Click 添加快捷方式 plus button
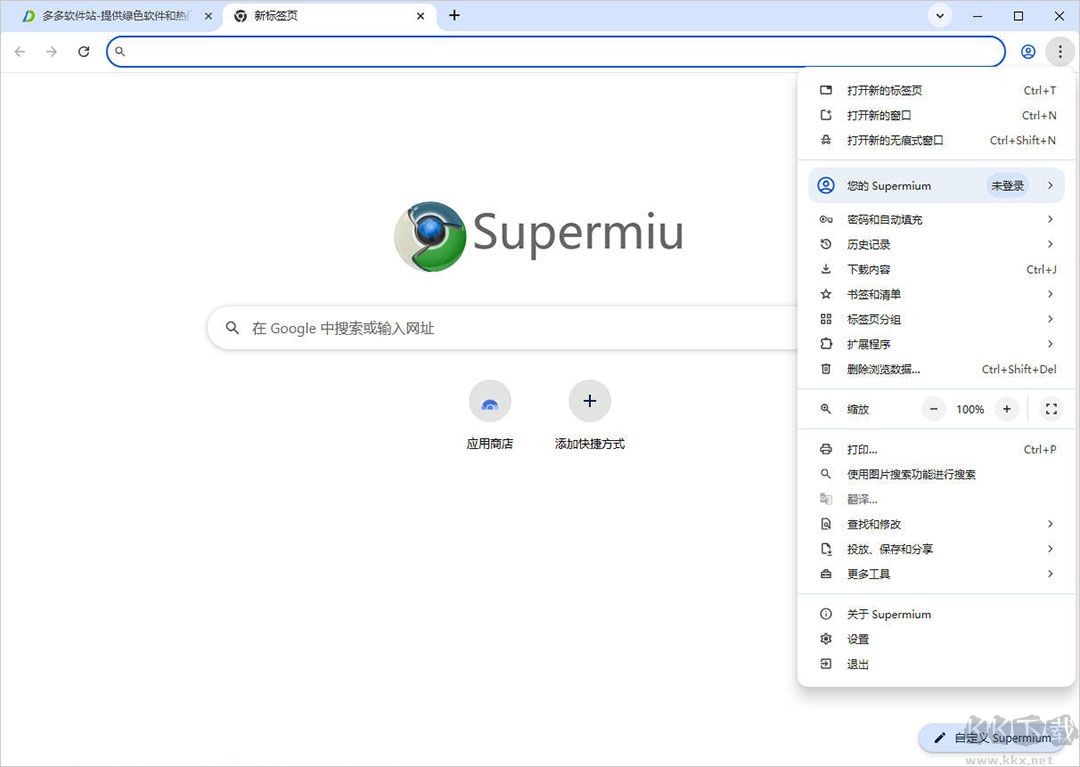 590,401
